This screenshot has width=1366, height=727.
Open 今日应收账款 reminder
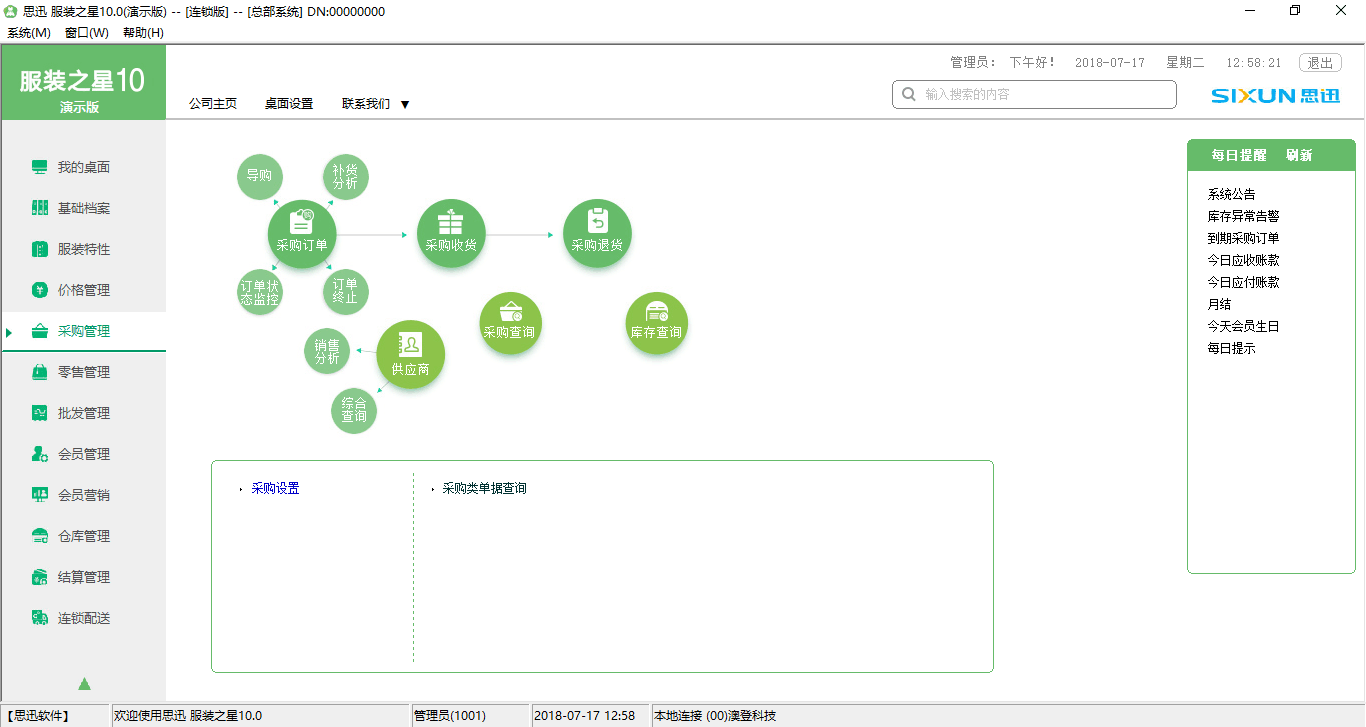[1243, 260]
